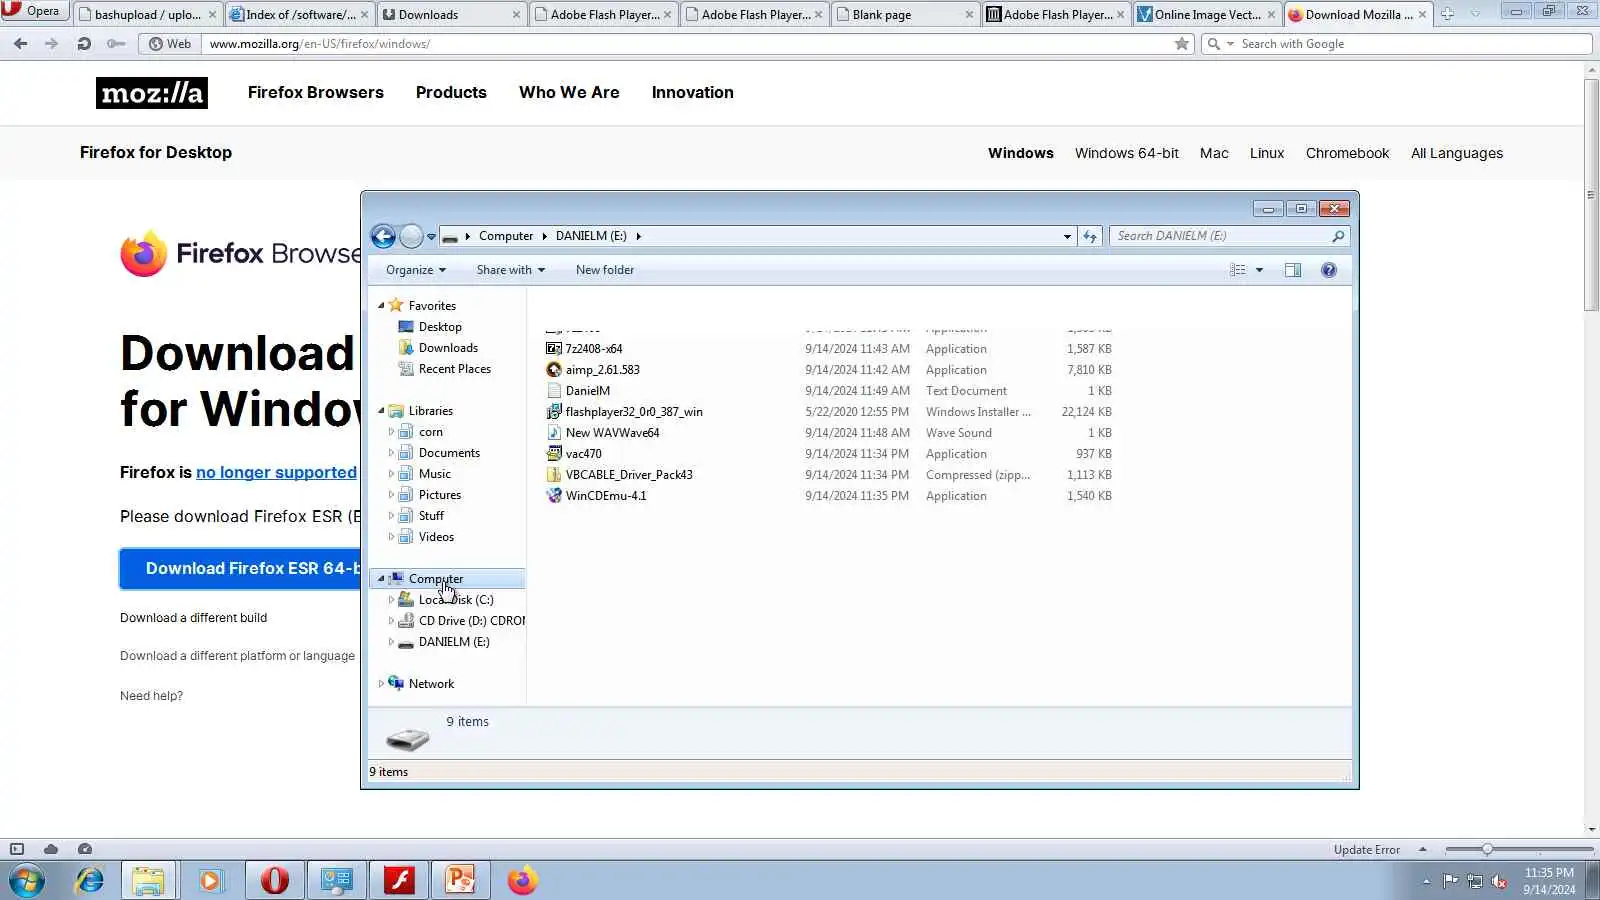Open a new tab in Opera

tap(1447, 14)
